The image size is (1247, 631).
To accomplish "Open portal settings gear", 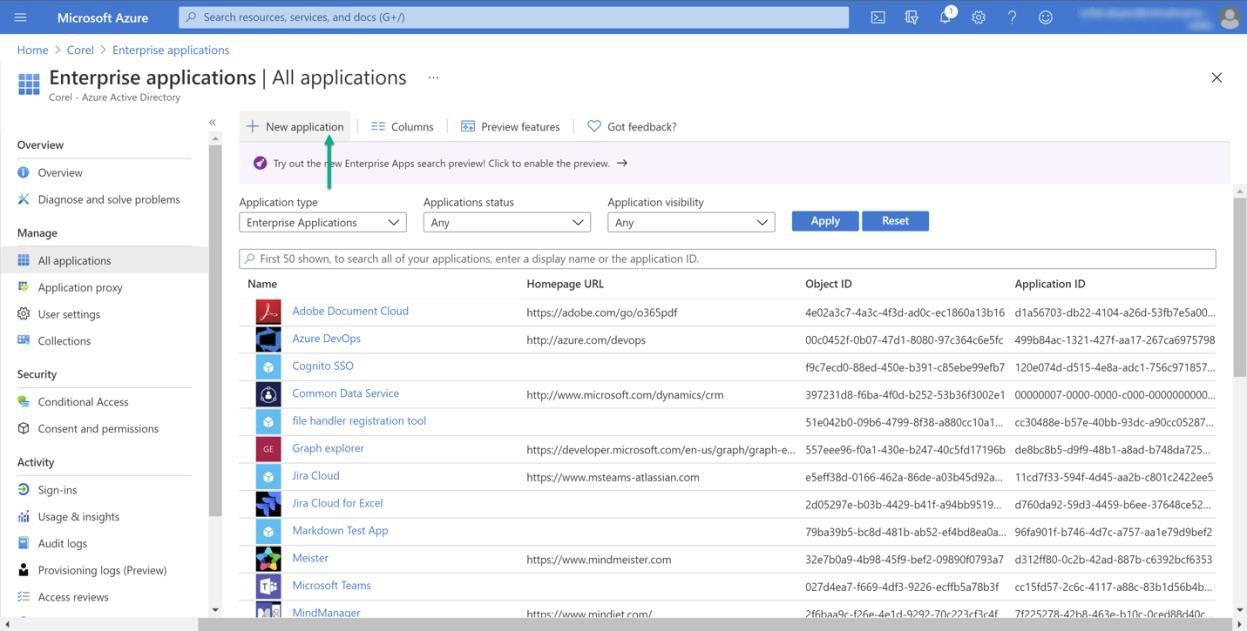I will coord(979,17).
